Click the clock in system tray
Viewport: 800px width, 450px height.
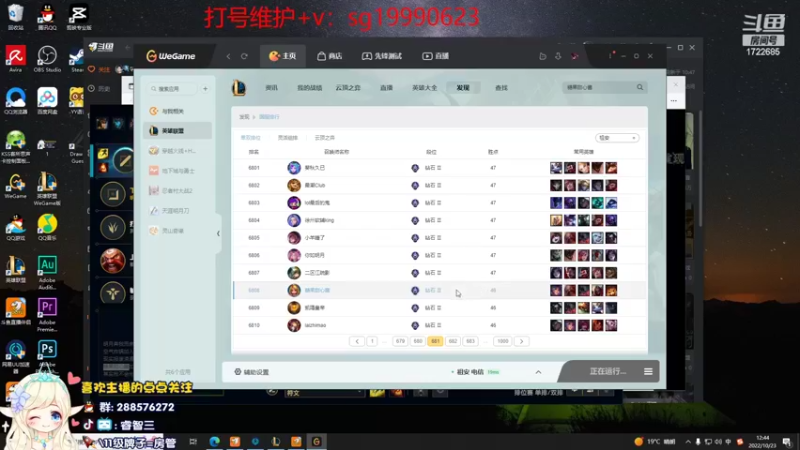click(x=763, y=441)
